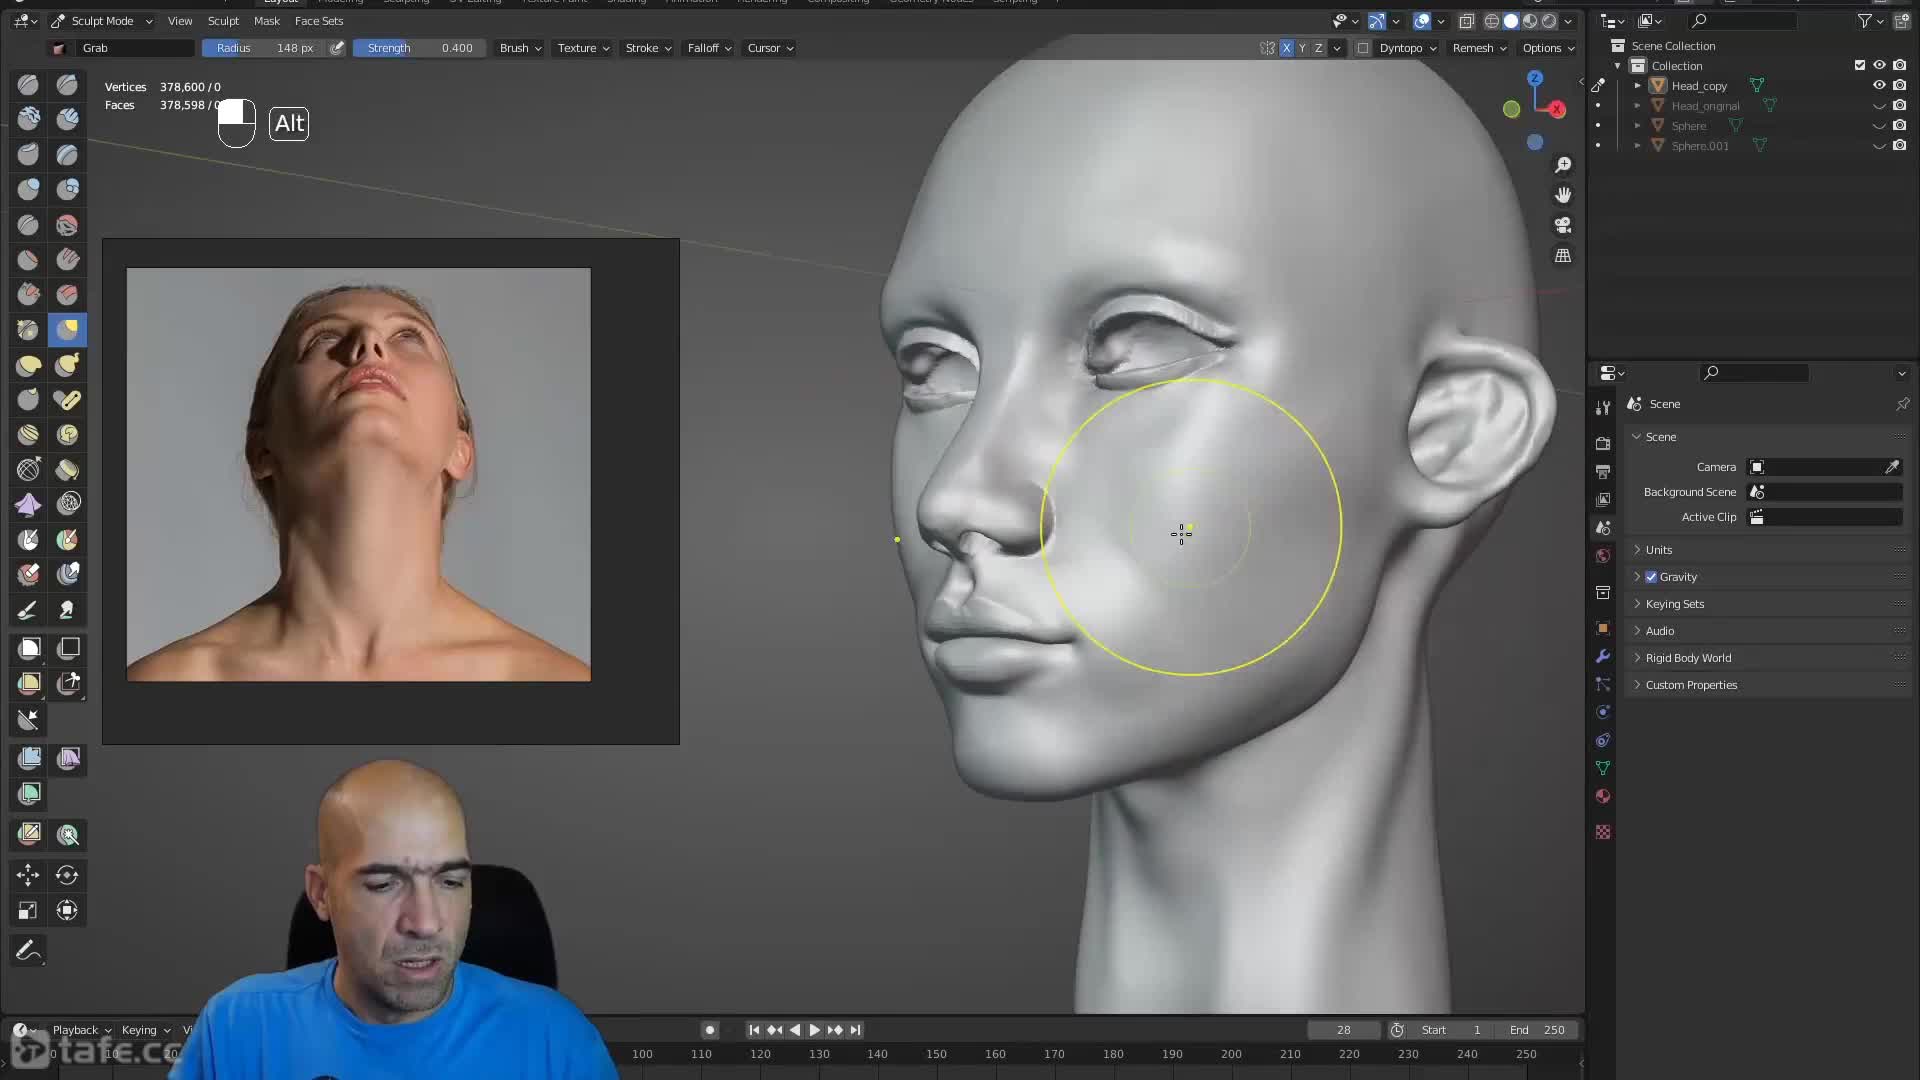Click the brush Strength slider
The width and height of the screenshot is (1920, 1080).
click(x=419, y=48)
